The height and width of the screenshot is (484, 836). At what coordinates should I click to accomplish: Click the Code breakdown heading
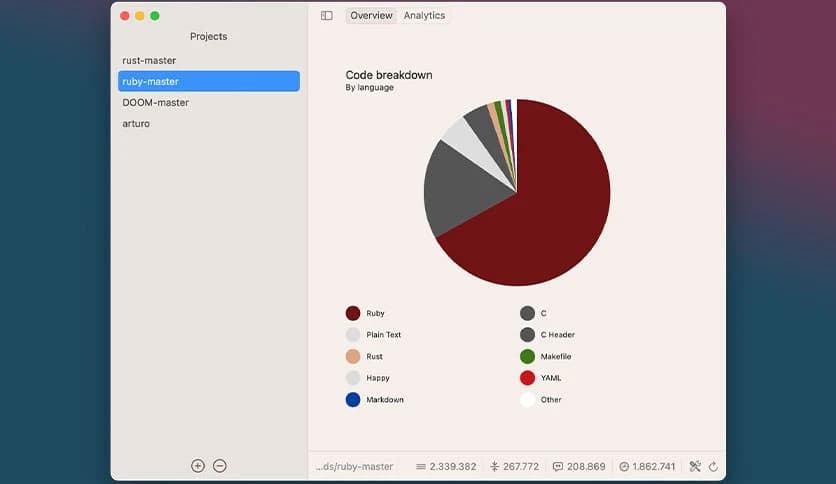coord(389,75)
